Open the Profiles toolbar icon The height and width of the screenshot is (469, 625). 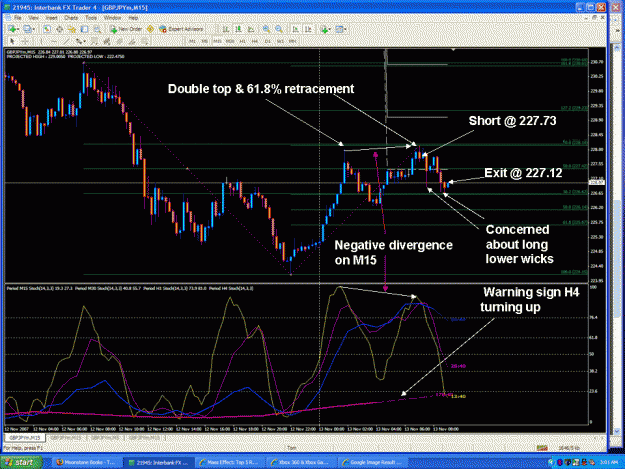tap(27, 29)
